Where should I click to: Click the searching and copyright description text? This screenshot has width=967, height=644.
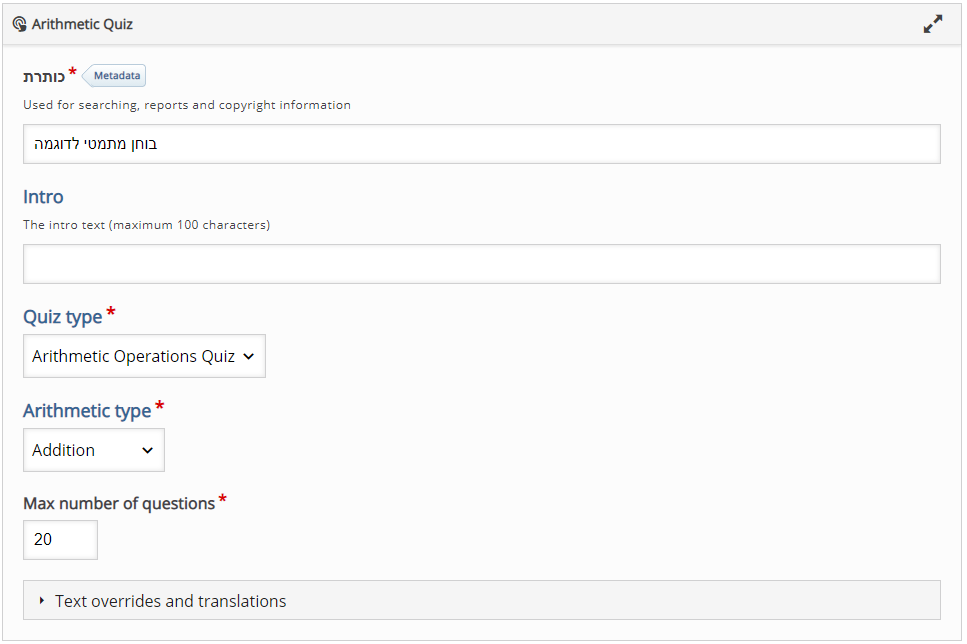[187, 105]
